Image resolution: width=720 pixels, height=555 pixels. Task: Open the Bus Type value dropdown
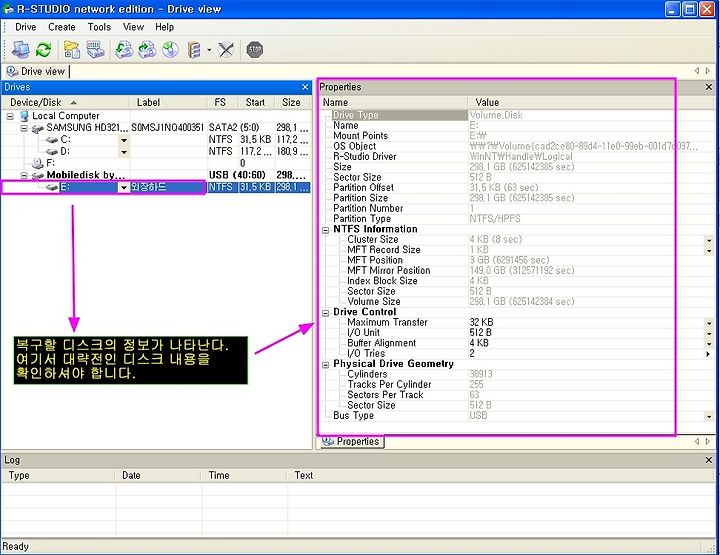(709, 416)
